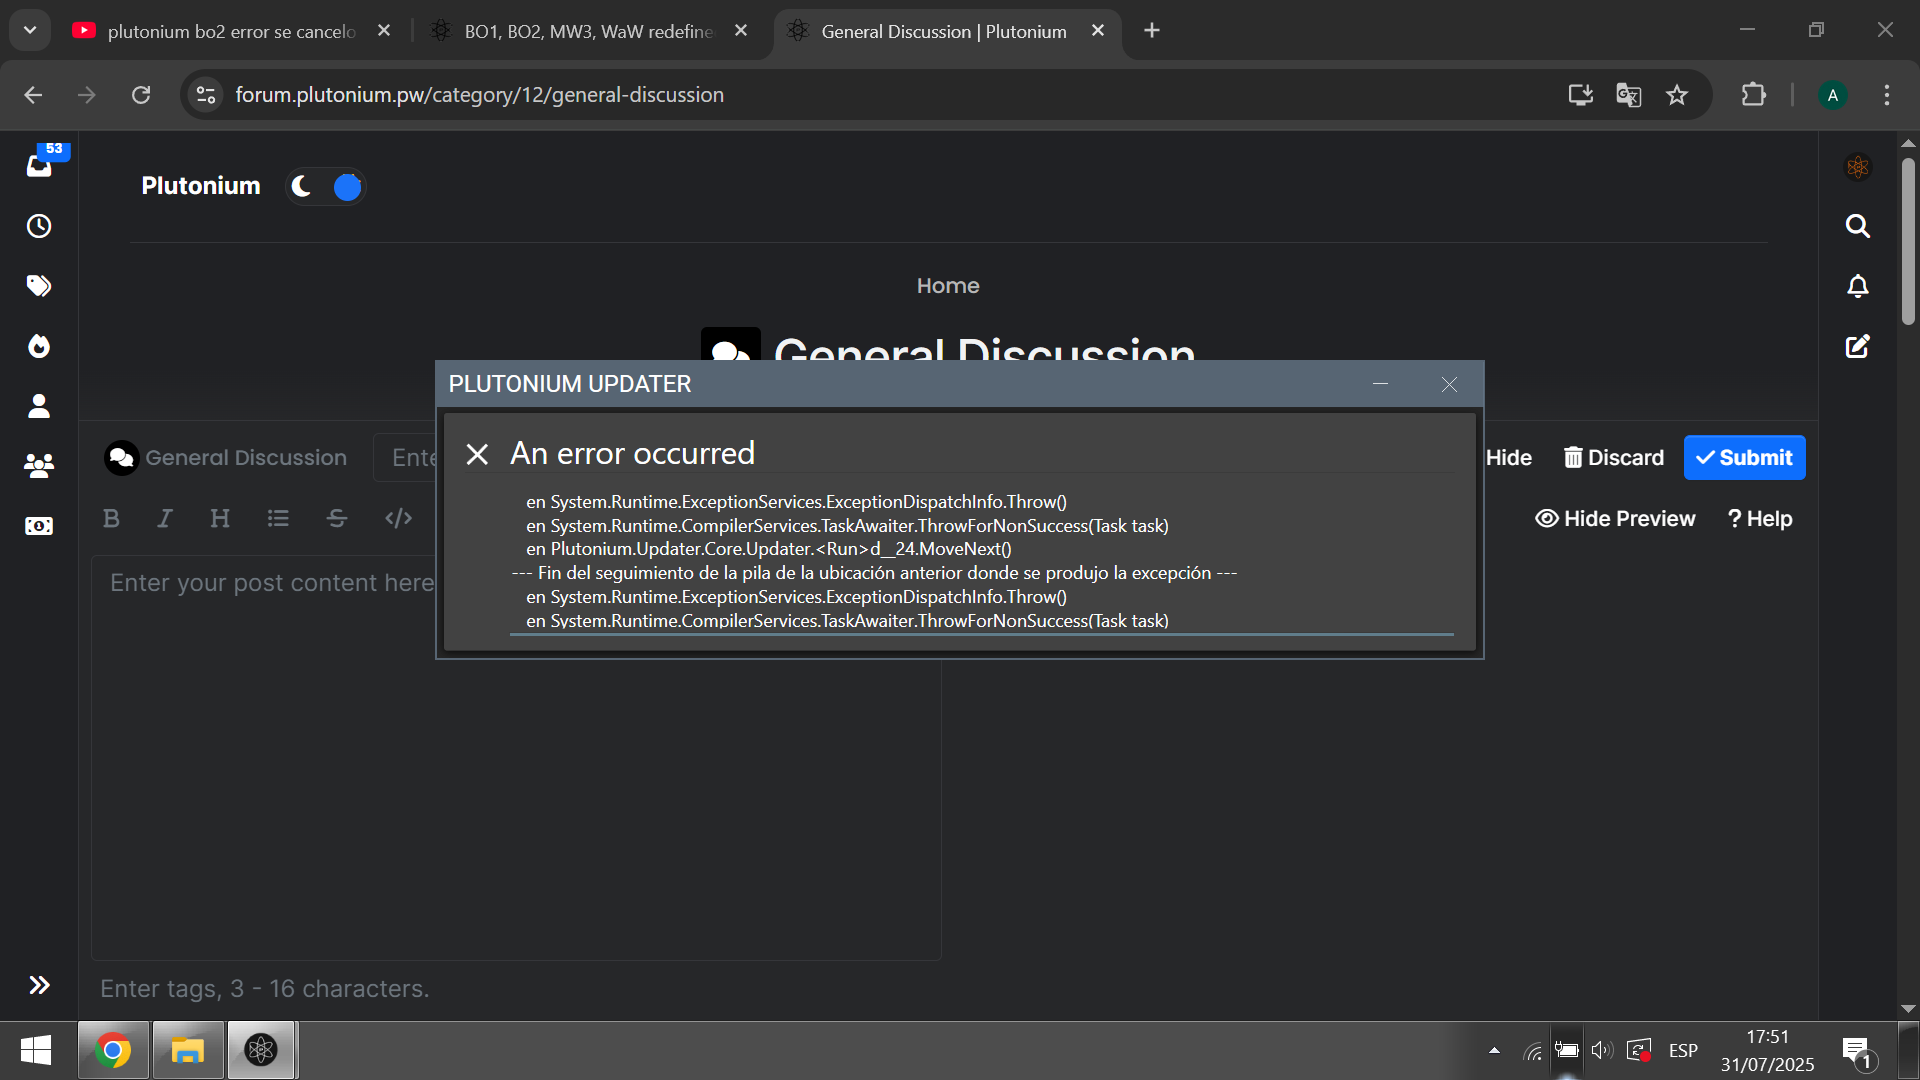
Task: Open the forum search magnifier icon
Action: pyautogui.click(x=1858, y=226)
